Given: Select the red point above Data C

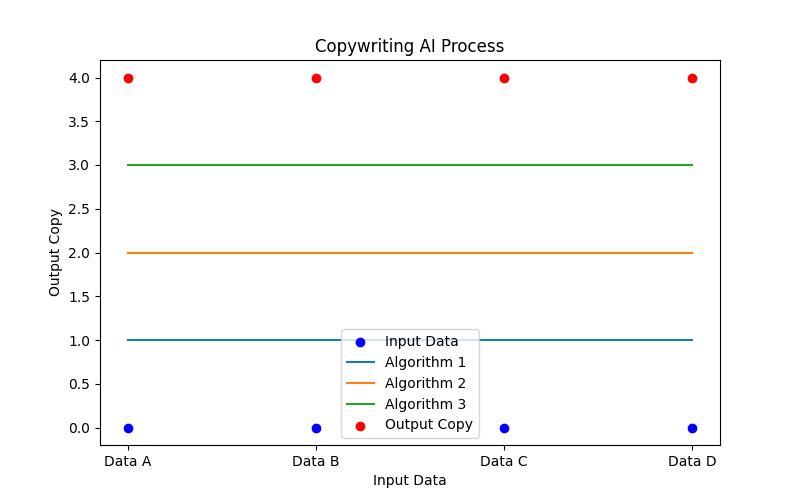Looking at the screenshot, I should 504,78.
